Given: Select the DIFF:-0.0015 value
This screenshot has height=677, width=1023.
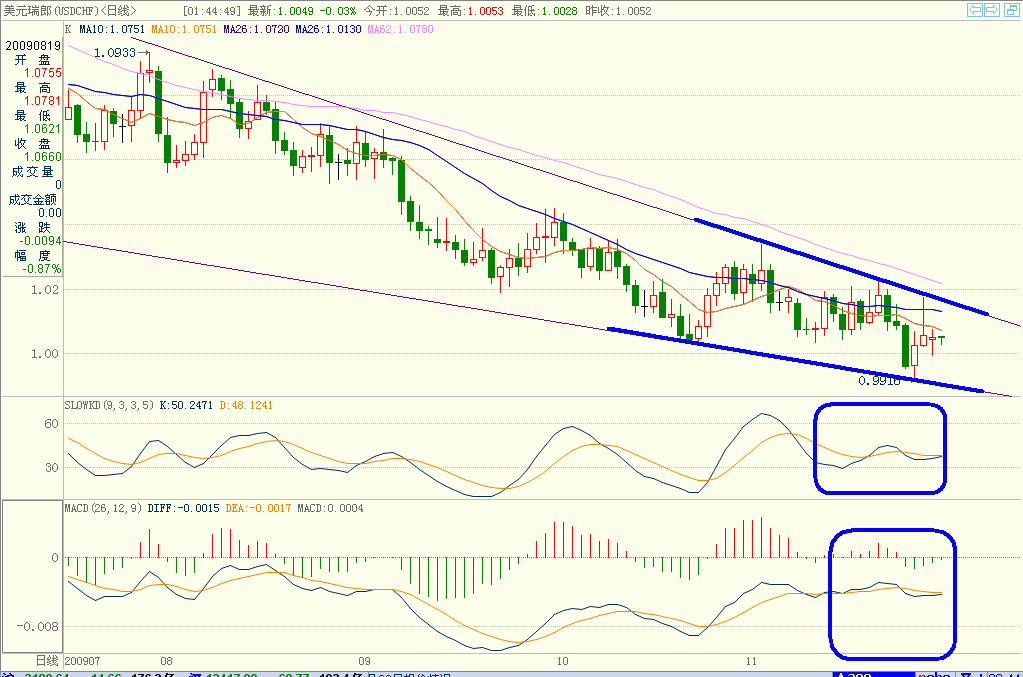Looking at the screenshot, I should tap(183, 509).
